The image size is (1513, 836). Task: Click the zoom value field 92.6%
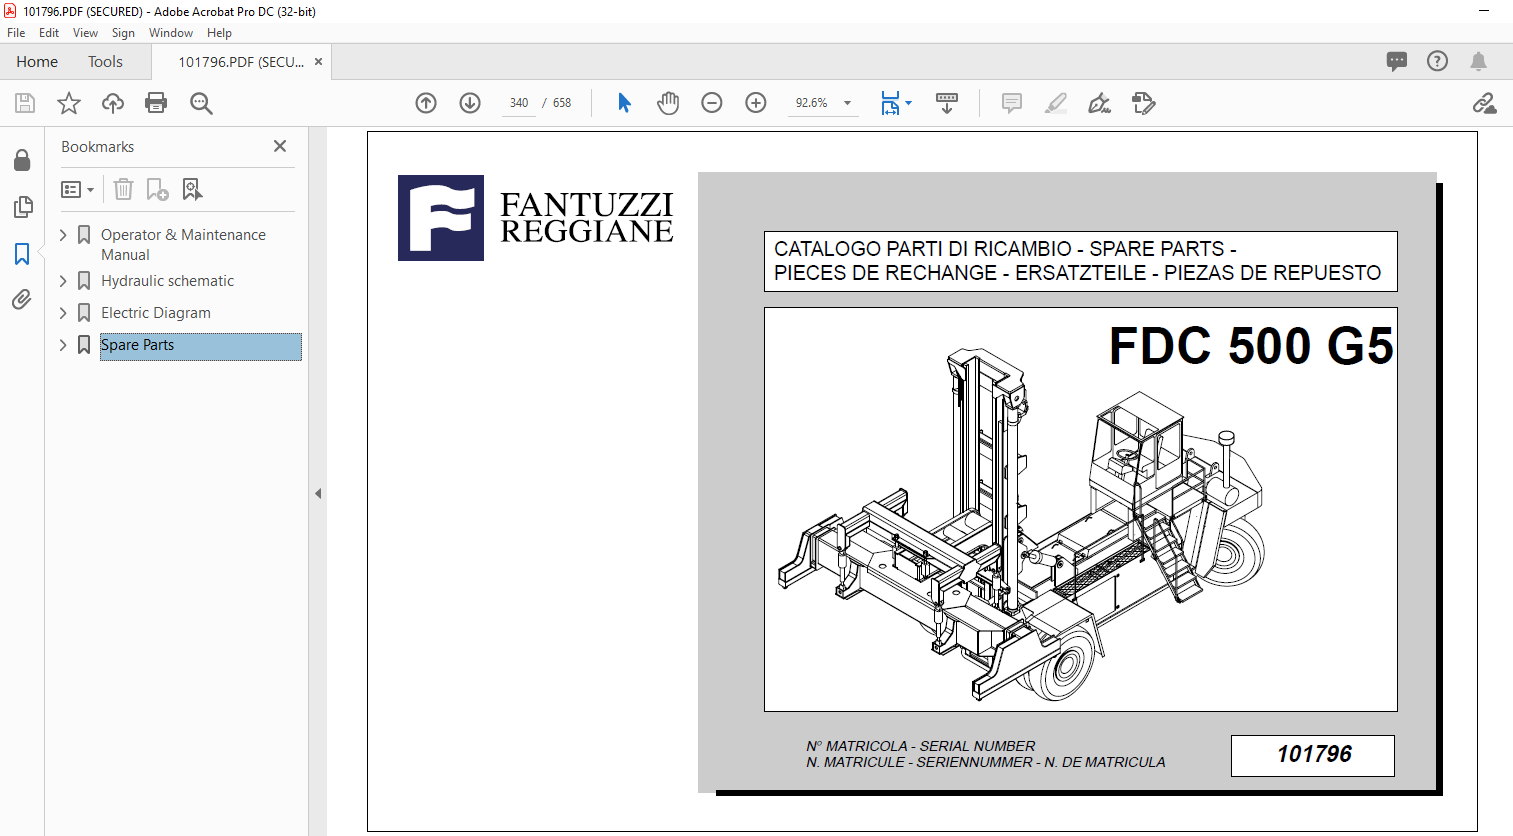811,103
